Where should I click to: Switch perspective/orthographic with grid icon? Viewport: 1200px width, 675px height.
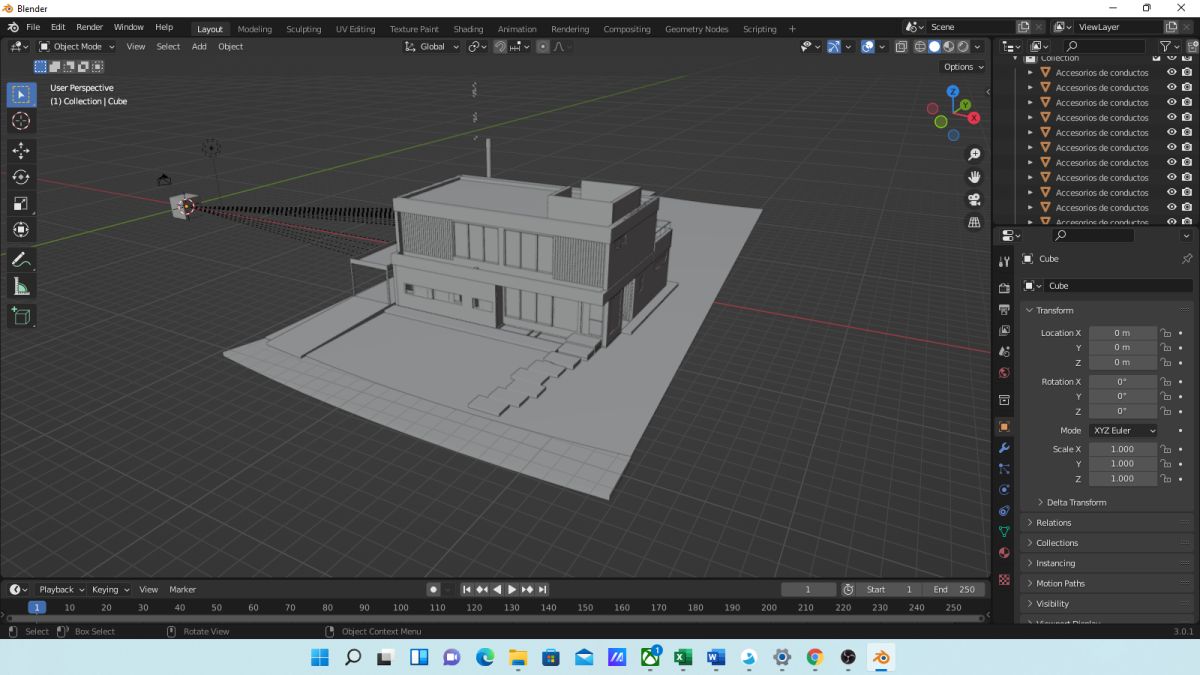coord(974,223)
